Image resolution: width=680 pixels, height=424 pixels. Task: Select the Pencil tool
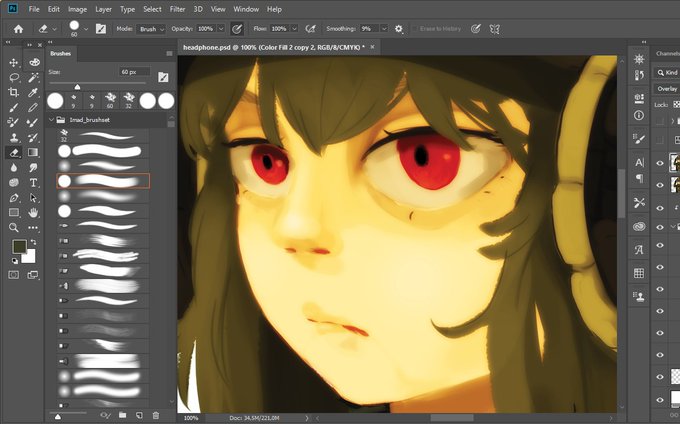33,108
